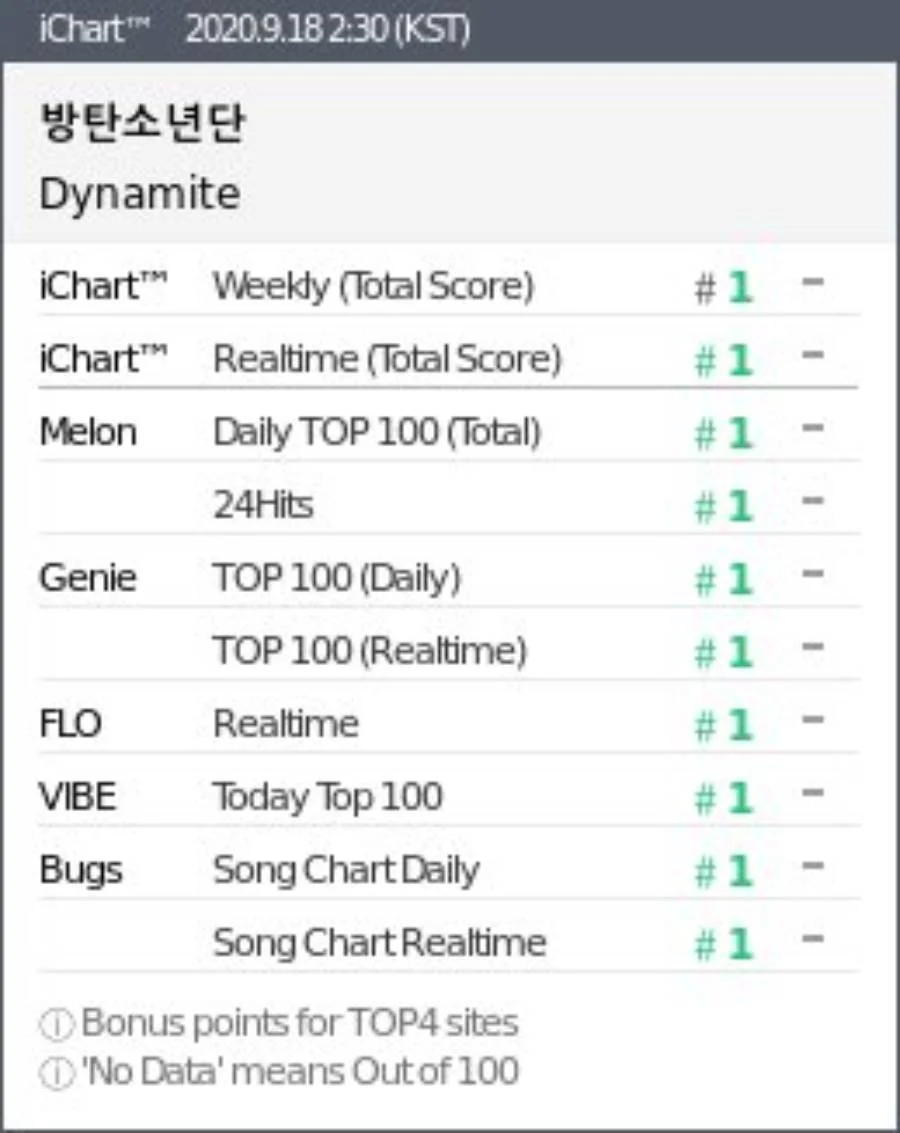Click the 2020.9.18 2:30 (KST) timestamp
Image resolution: width=900 pixels, height=1133 pixels.
point(328,30)
